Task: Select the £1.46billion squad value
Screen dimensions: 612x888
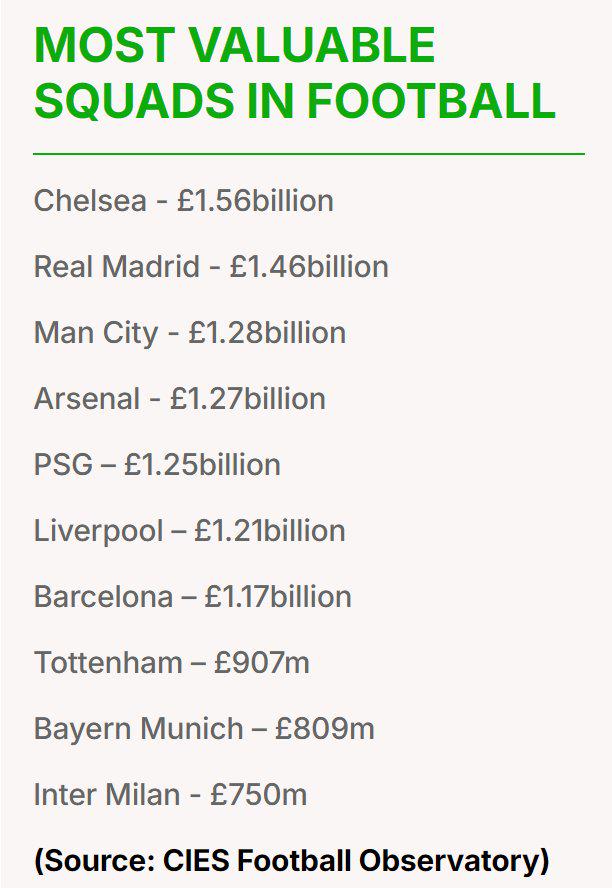Action: tap(309, 267)
